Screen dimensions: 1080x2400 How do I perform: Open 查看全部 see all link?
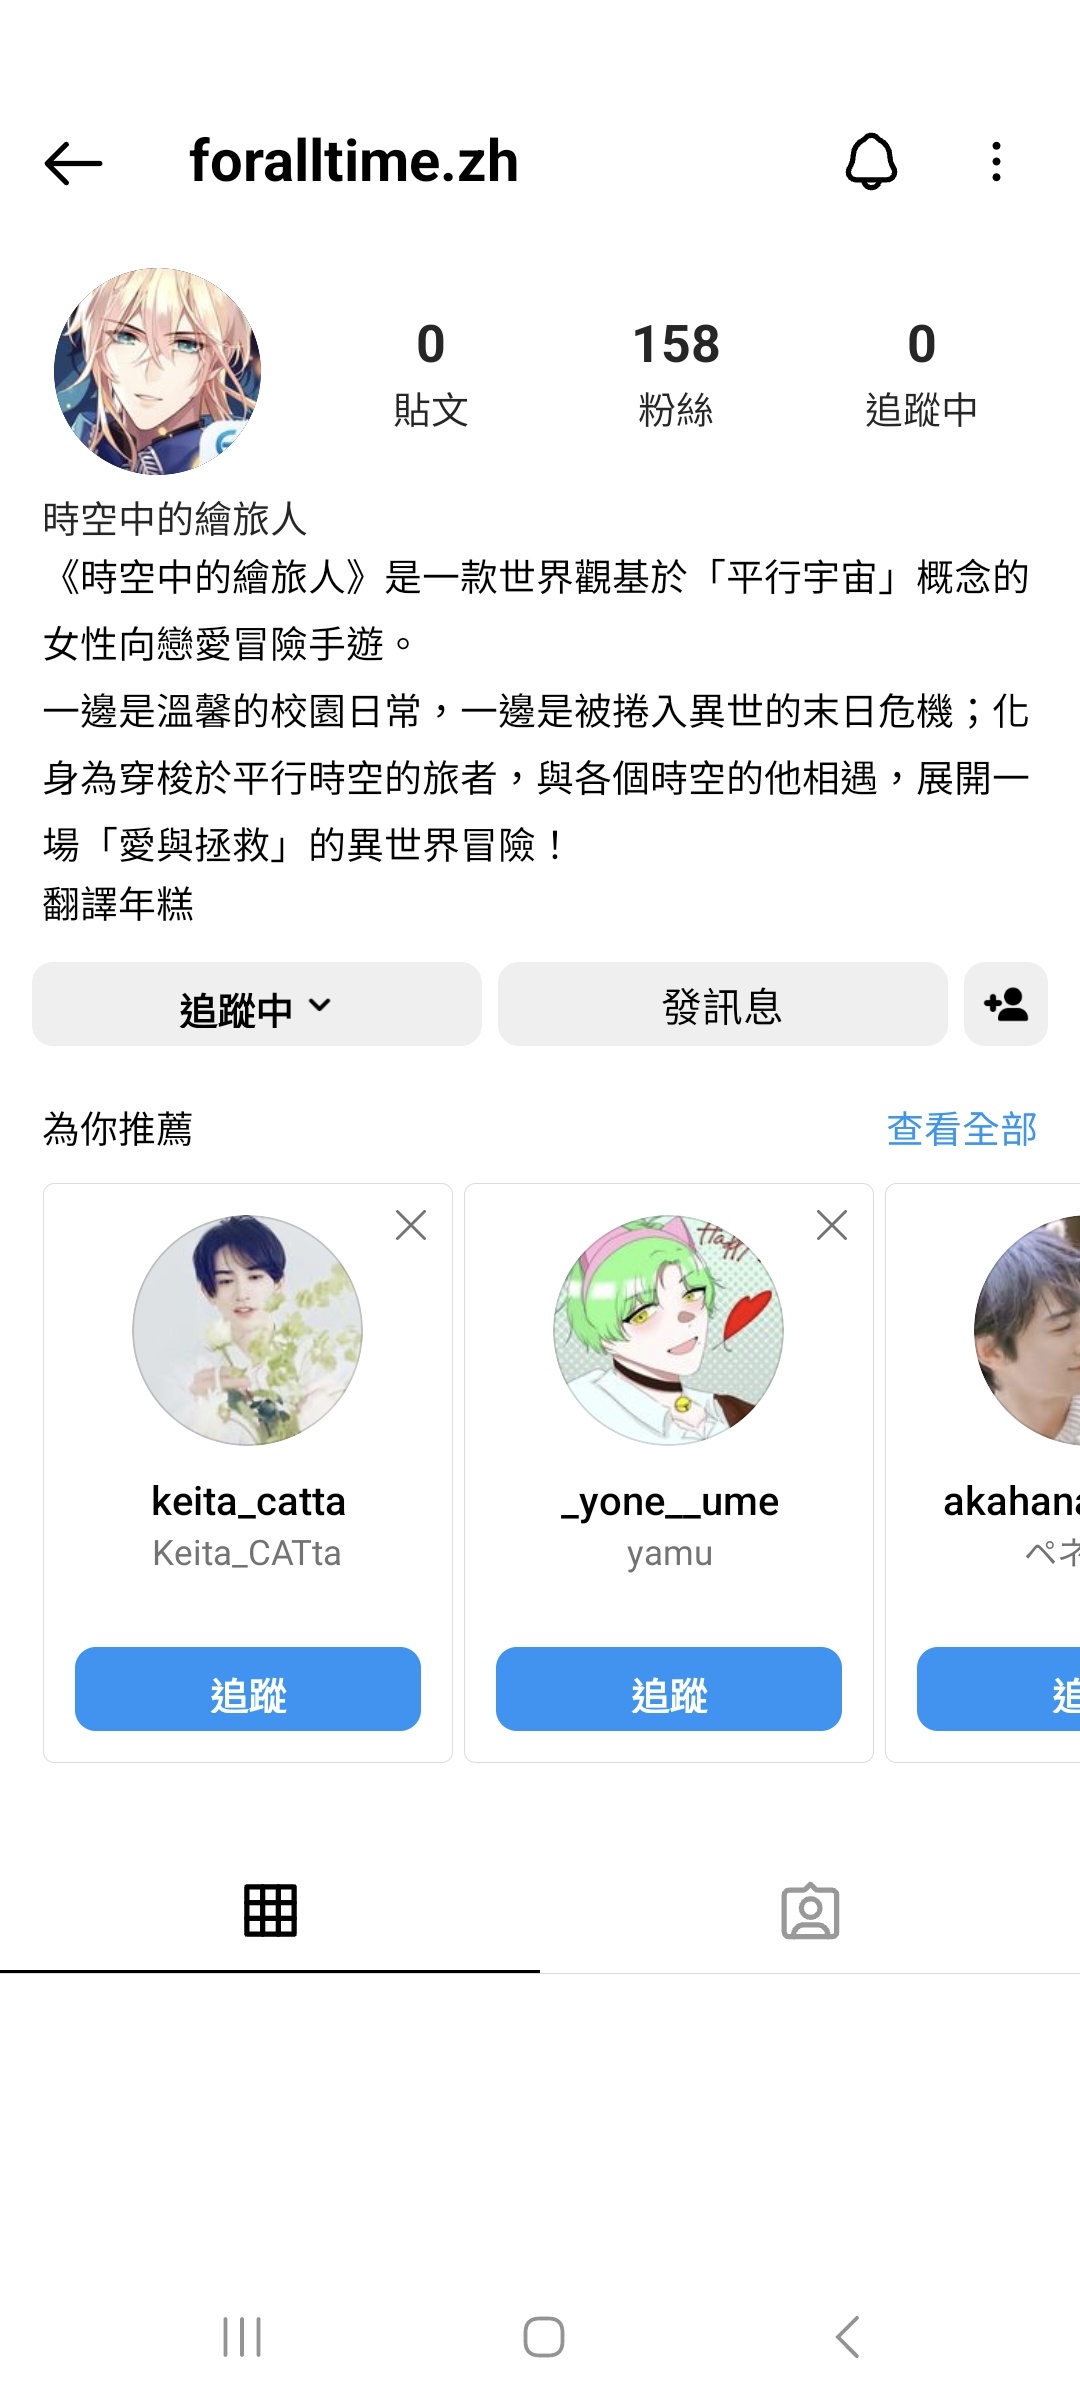pos(961,1129)
